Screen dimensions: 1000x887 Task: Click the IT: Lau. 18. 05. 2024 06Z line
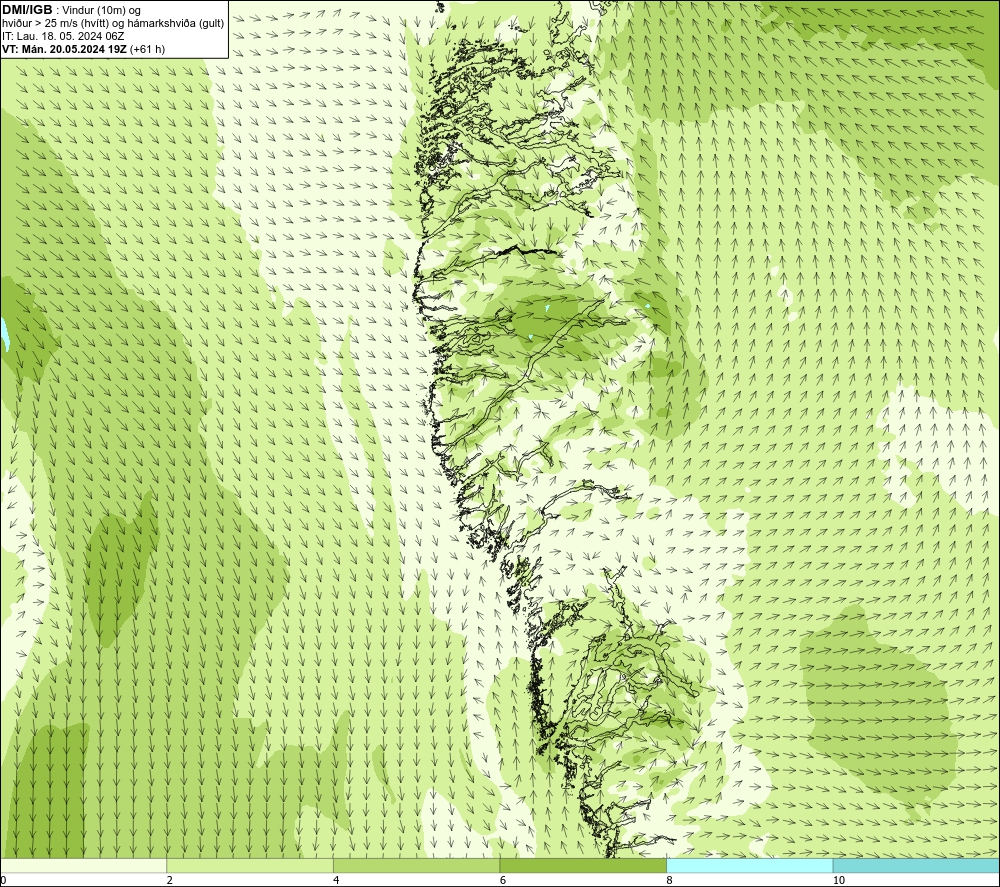63,36
